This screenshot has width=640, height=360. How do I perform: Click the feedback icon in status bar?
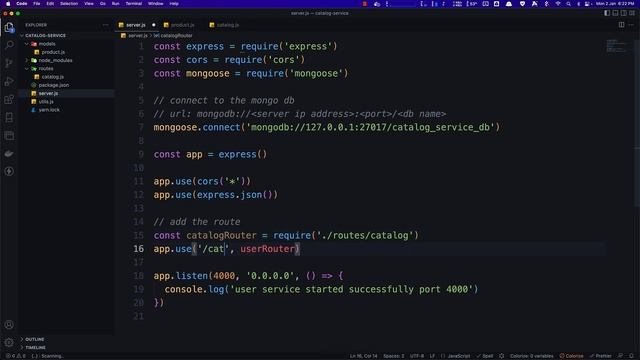point(620,356)
